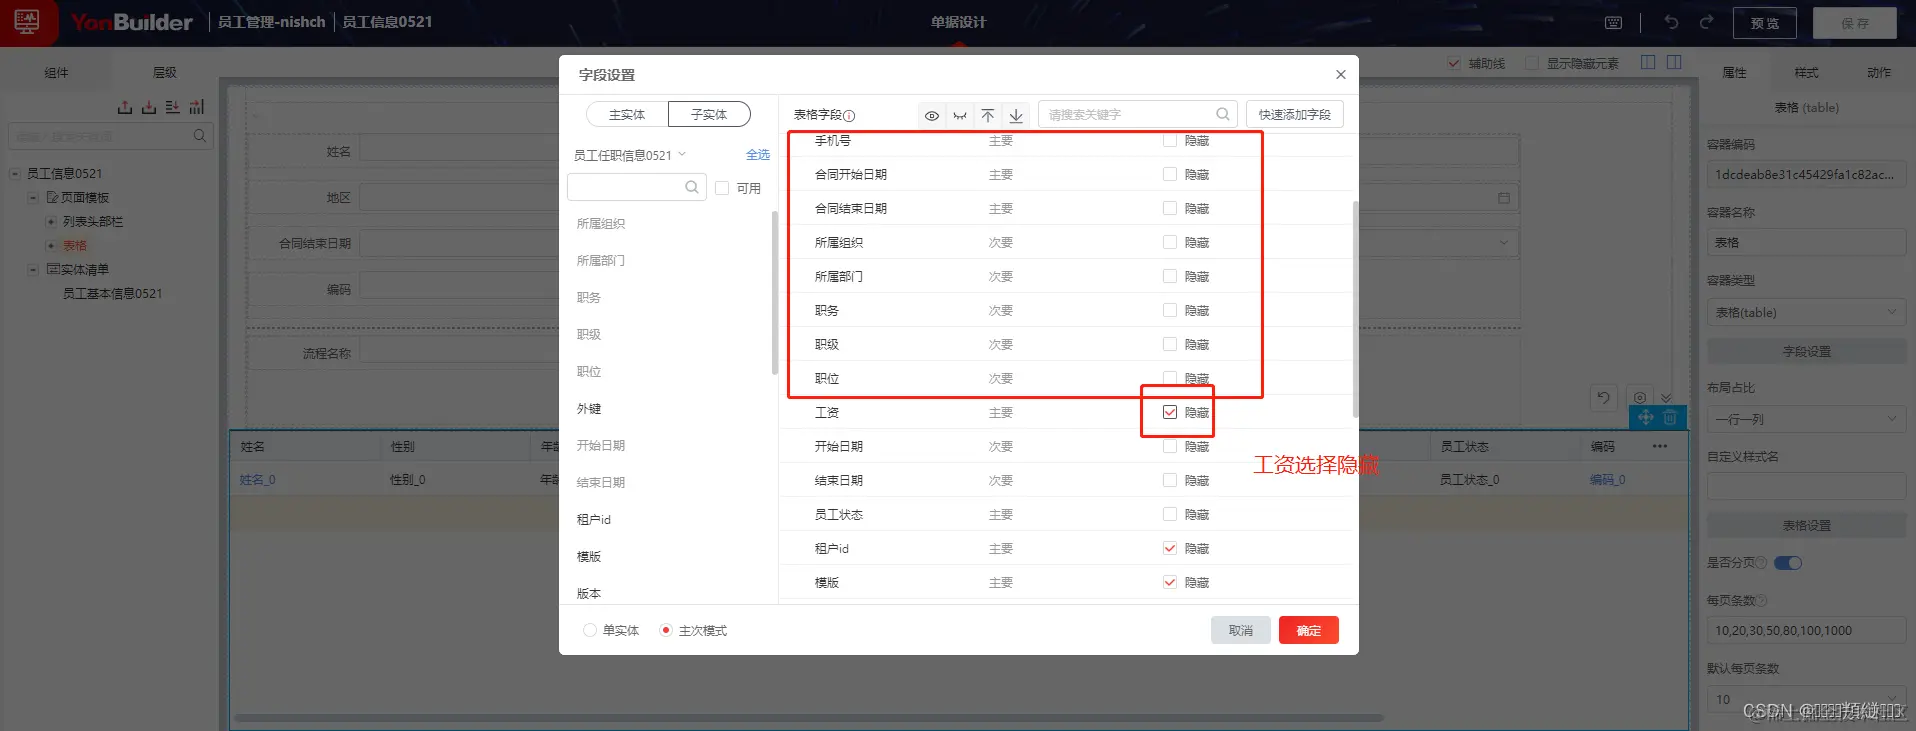Close the 字段设置 dialog with the X

point(1341,74)
